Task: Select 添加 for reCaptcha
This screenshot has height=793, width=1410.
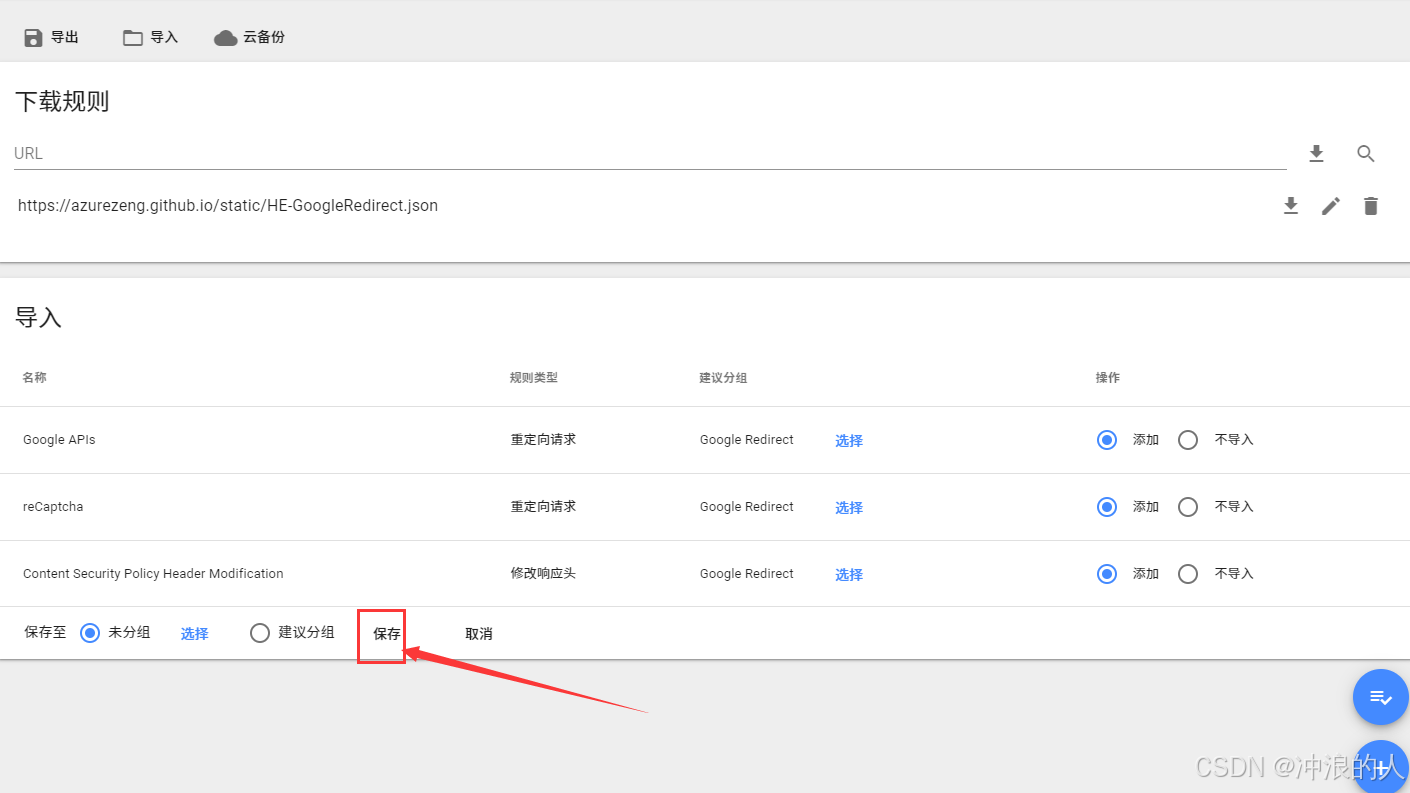Action: pyautogui.click(x=1107, y=507)
